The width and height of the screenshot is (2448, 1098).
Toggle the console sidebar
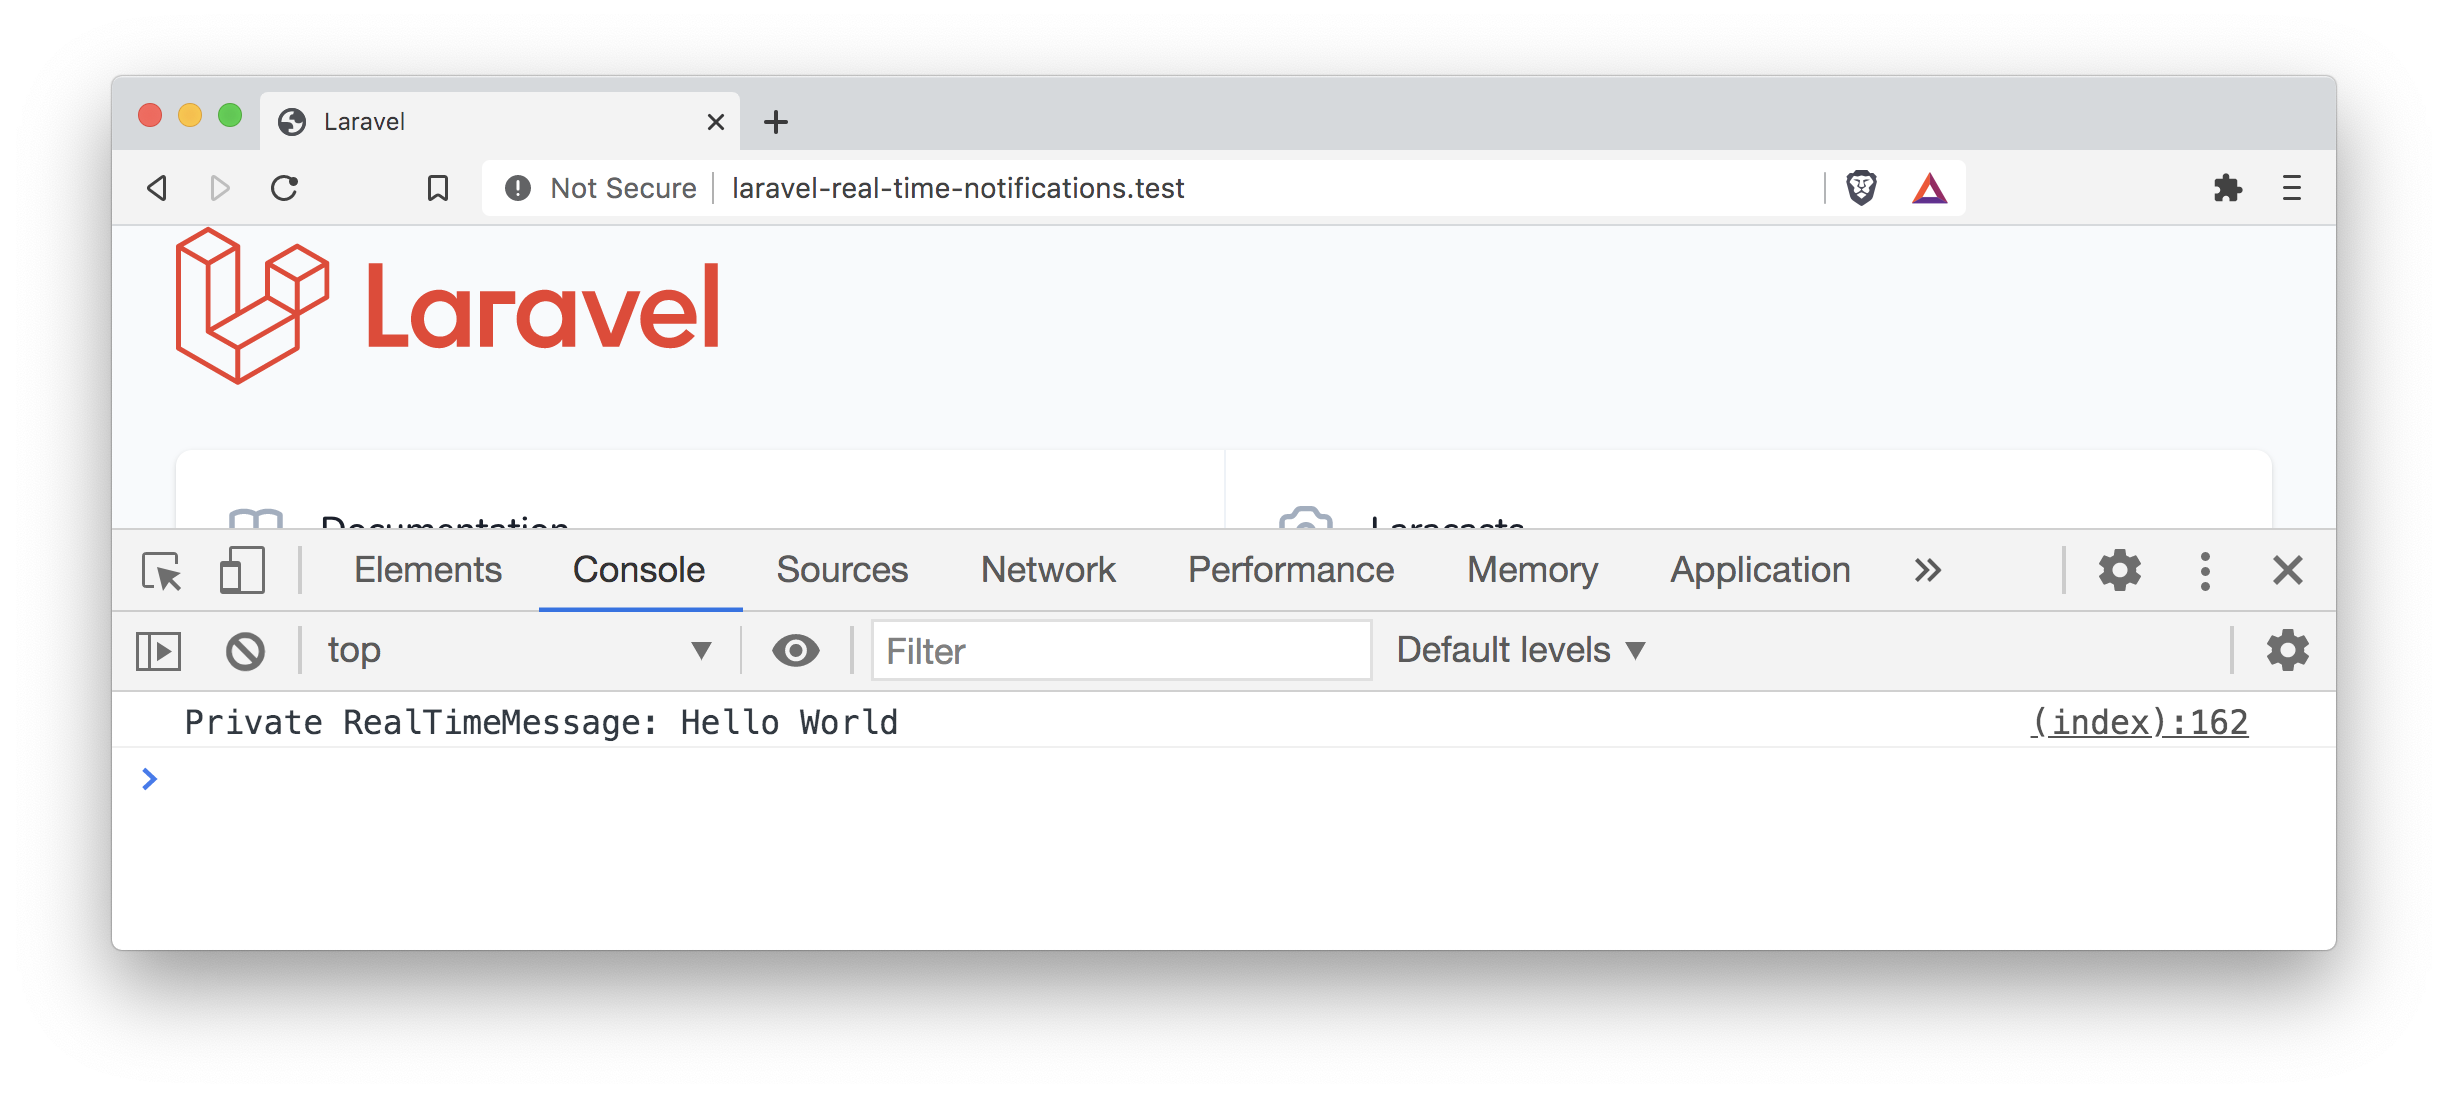coord(158,651)
